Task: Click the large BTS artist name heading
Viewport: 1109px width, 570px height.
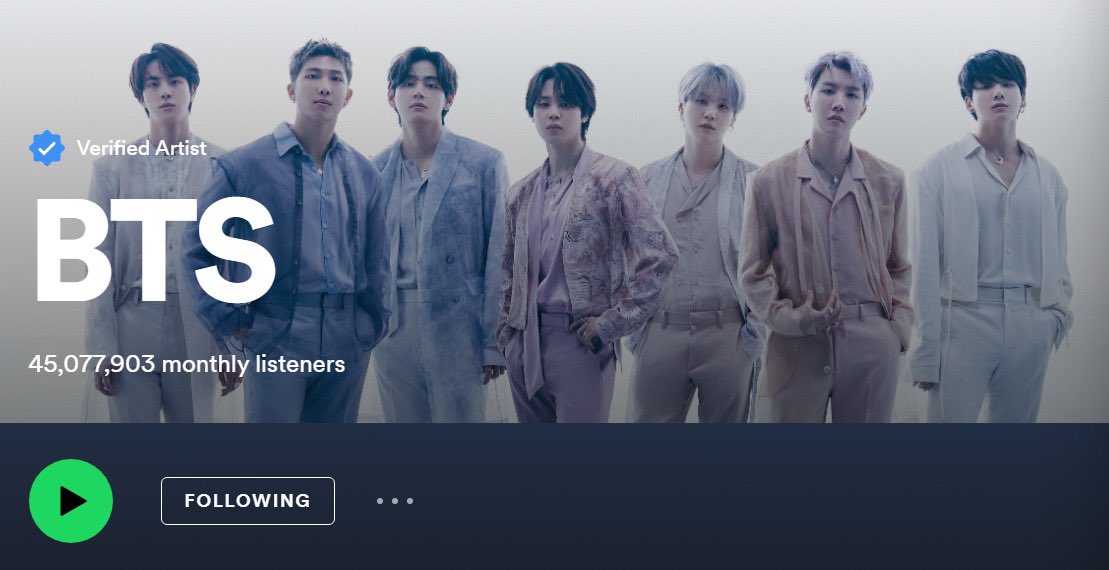Action: [x=154, y=250]
